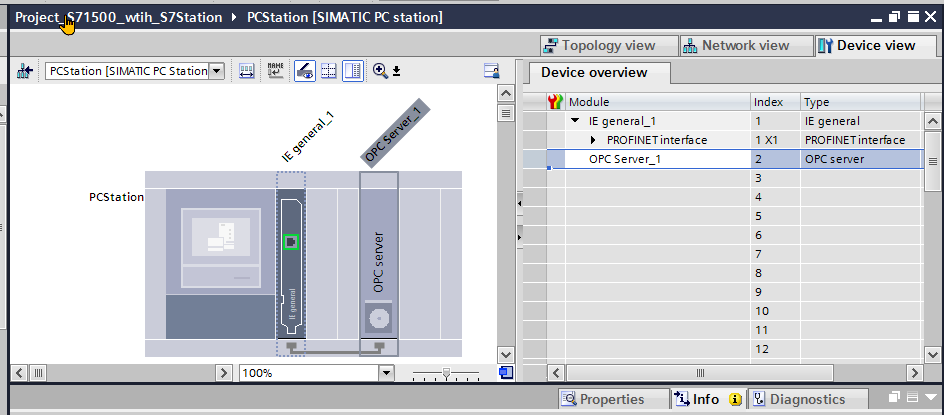Select index cell 12 in device overview

coord(775,349)
